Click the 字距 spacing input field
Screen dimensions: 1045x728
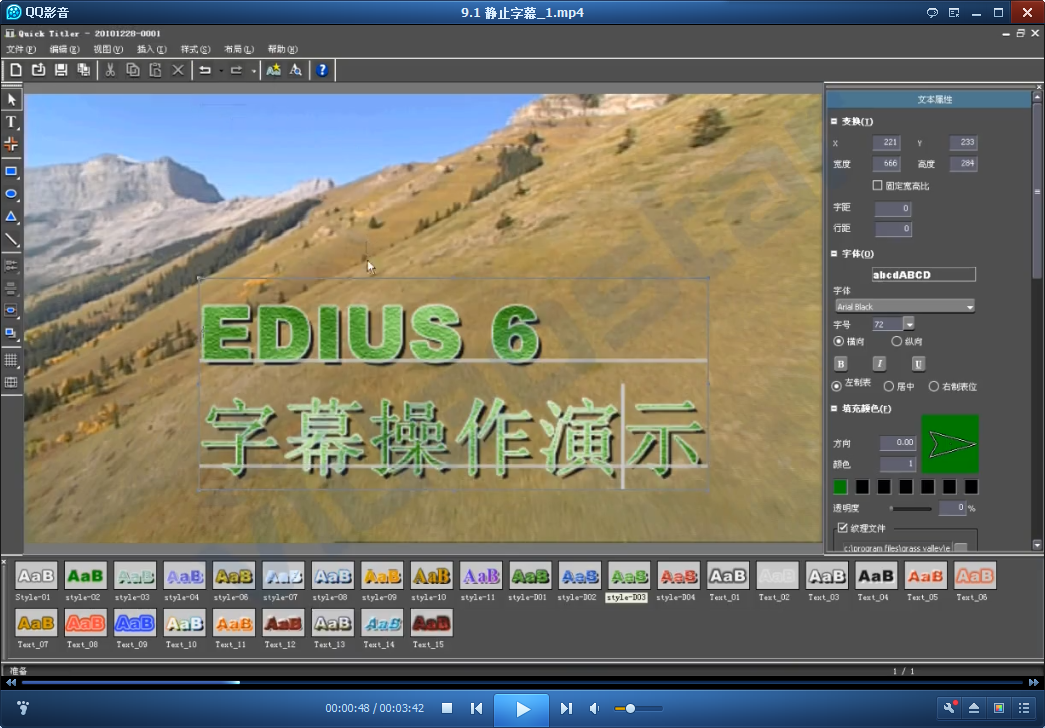pos(893,208)
